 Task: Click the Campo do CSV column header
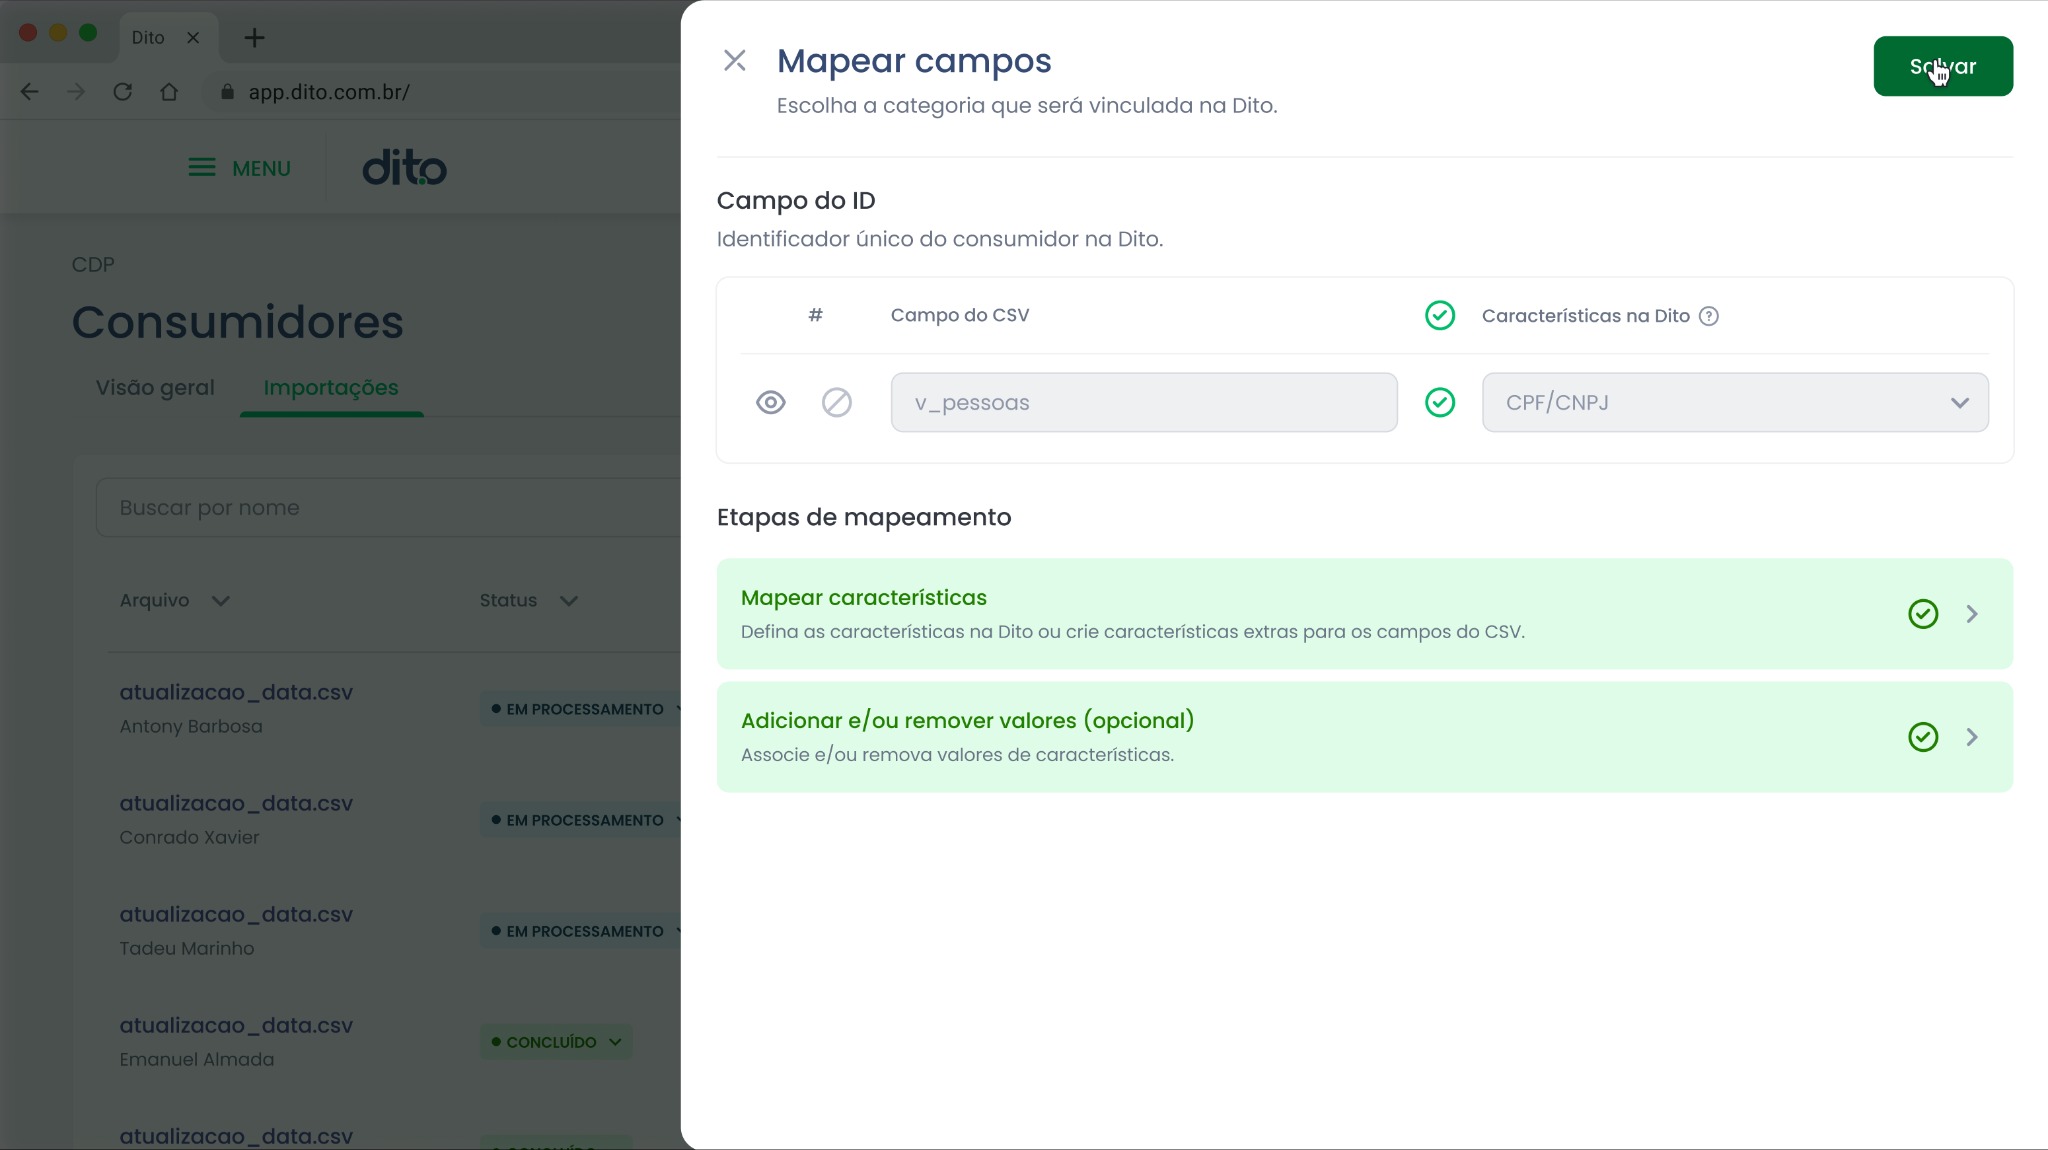click(x=960, y=315)
